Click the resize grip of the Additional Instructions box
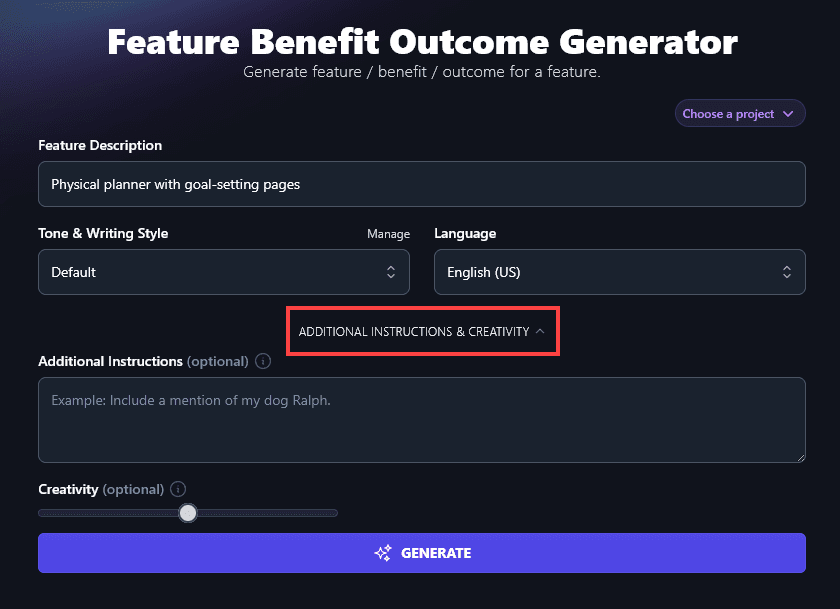Screen dimensions: 840x609 pos(800,457)
